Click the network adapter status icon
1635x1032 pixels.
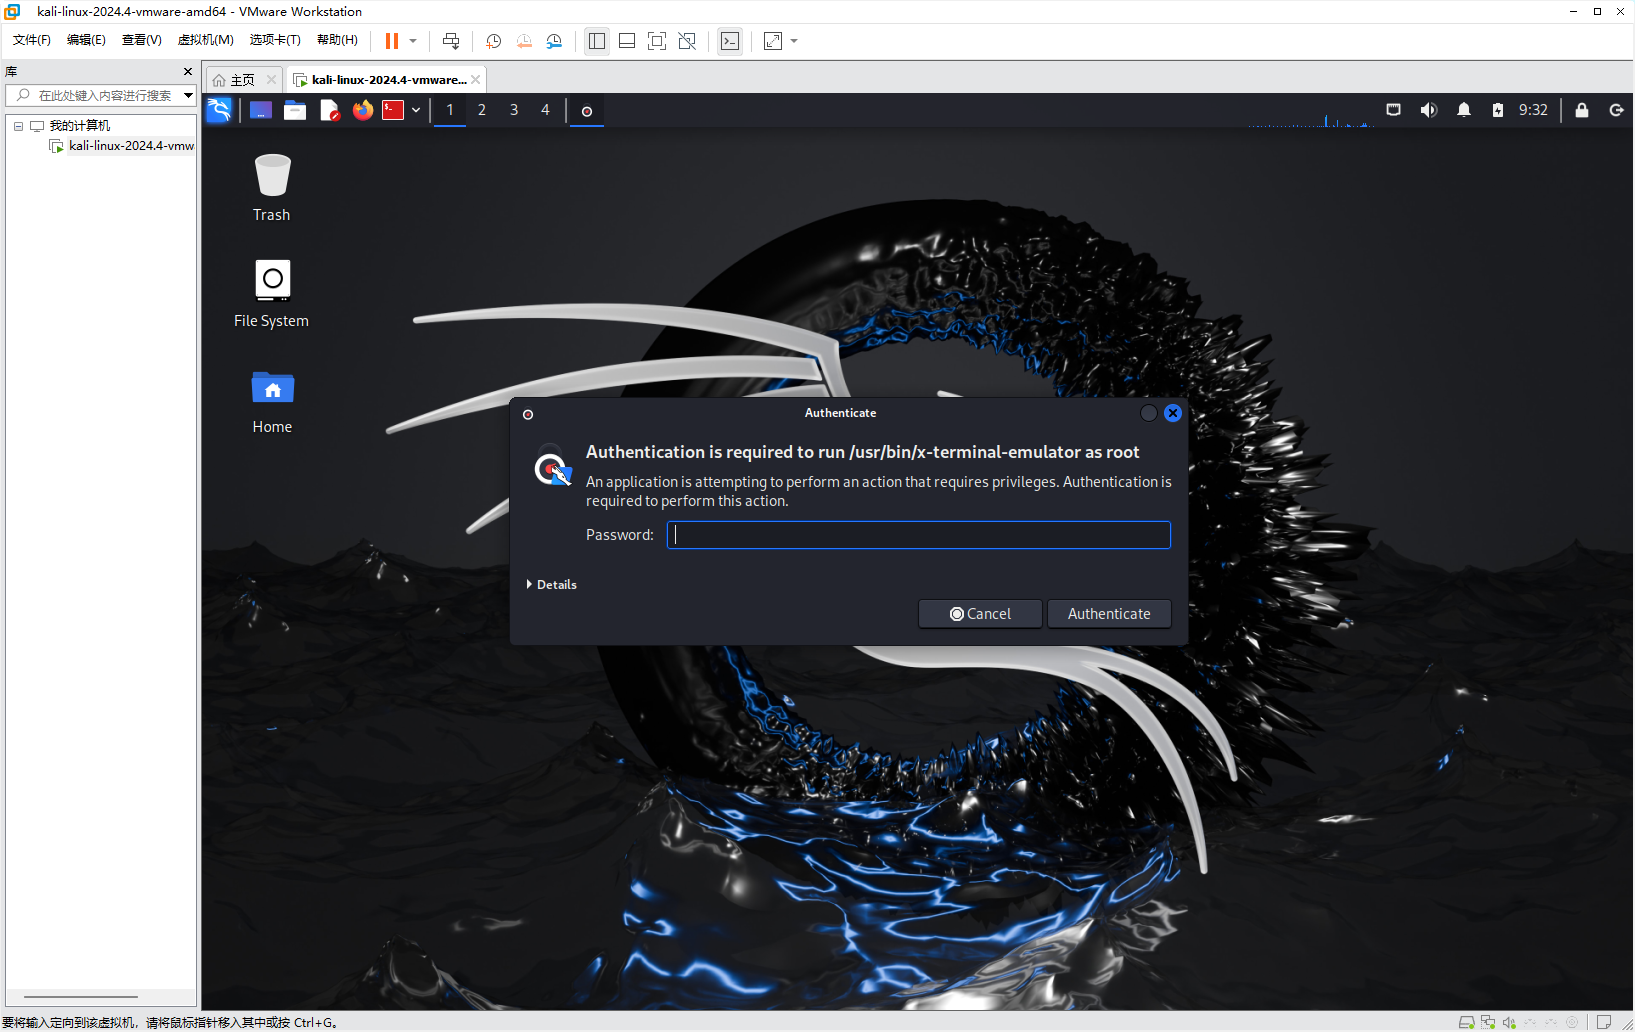coord(1488,1022)
